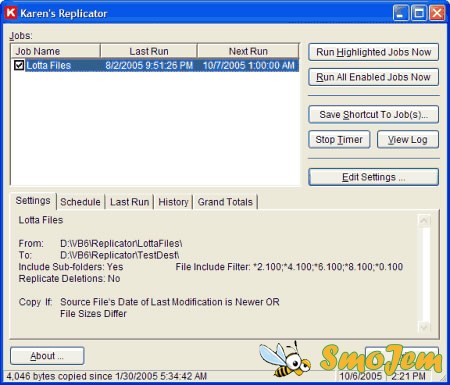This screenshot has height=385, width=450.
Task: Open the View Log button
Action: click(408, 140)
